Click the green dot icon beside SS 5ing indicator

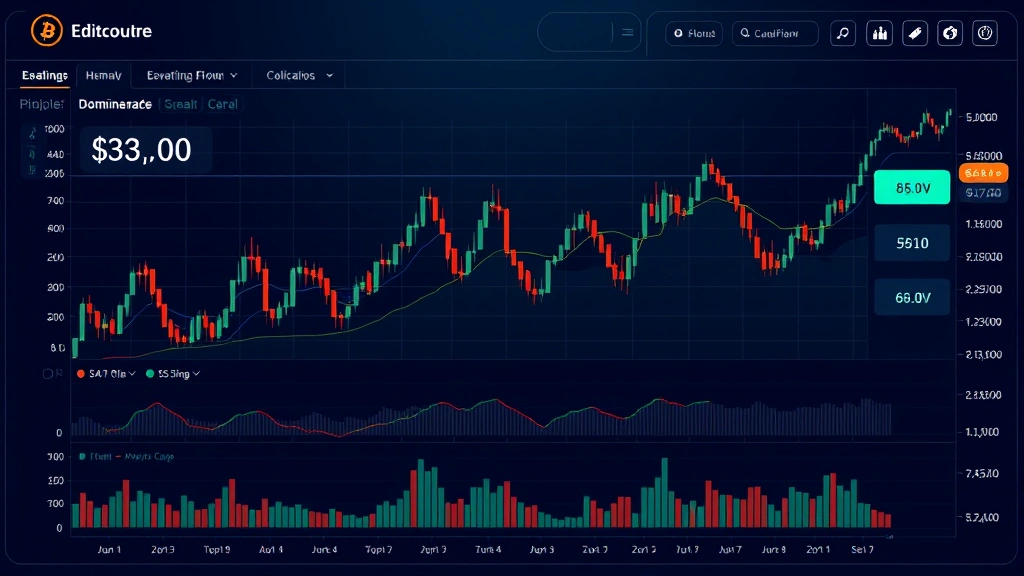150,373
